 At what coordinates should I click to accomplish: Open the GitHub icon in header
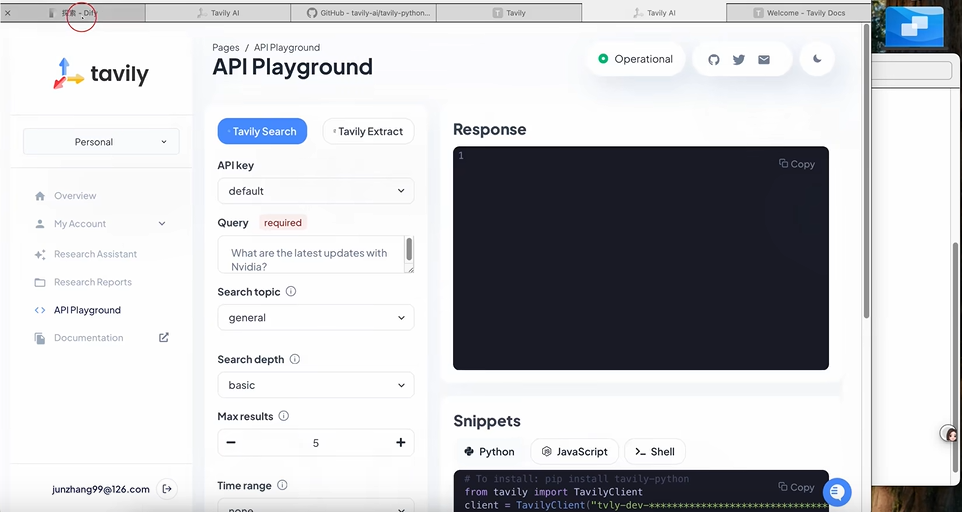click(714, 59)
